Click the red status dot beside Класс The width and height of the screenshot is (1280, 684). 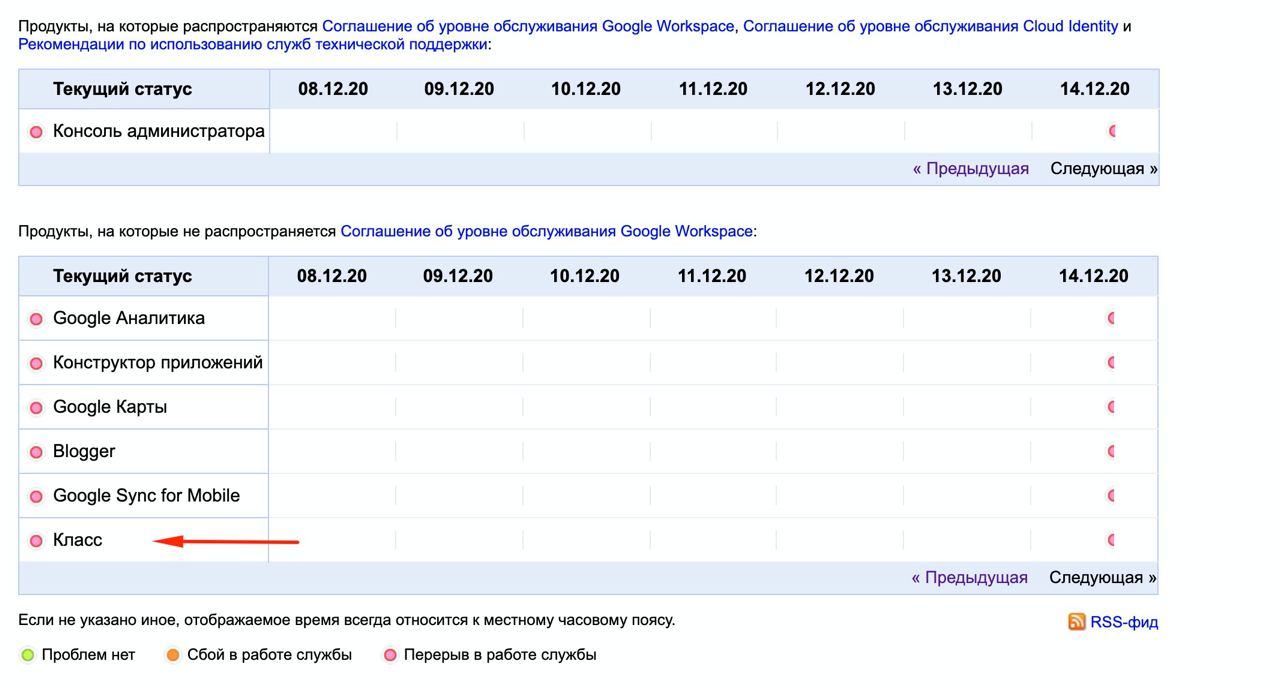click(36, 541)
